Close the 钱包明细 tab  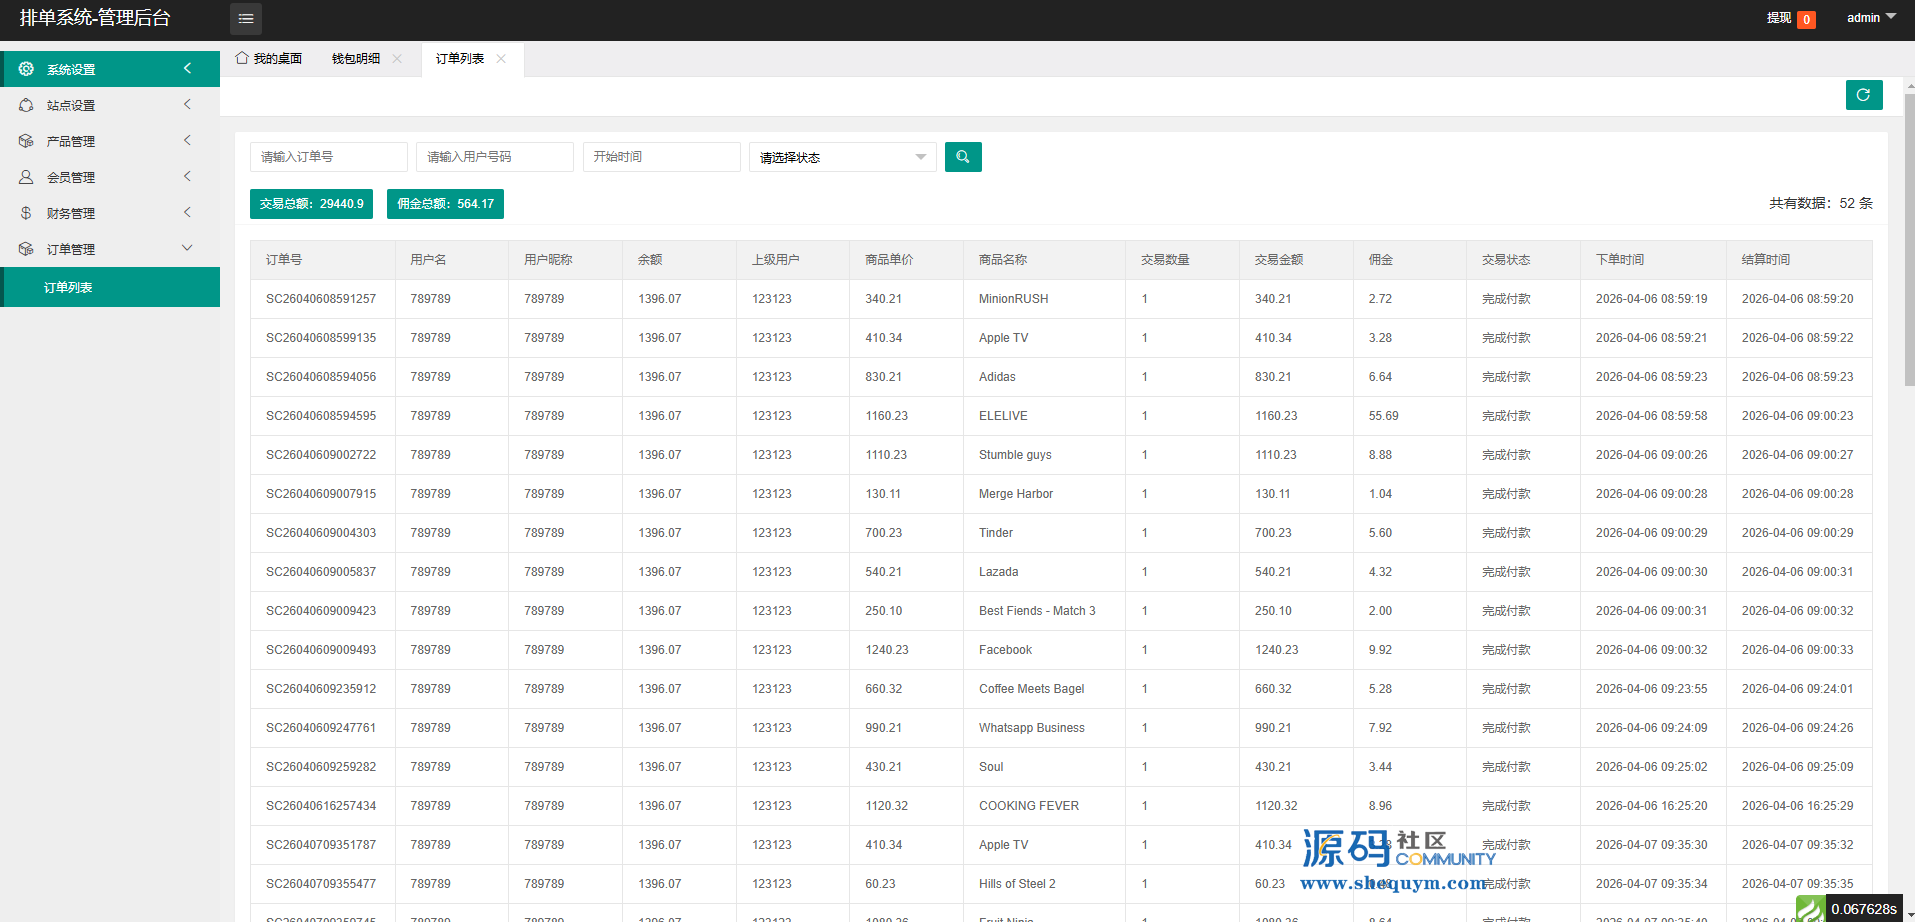[x=397, y=59]
